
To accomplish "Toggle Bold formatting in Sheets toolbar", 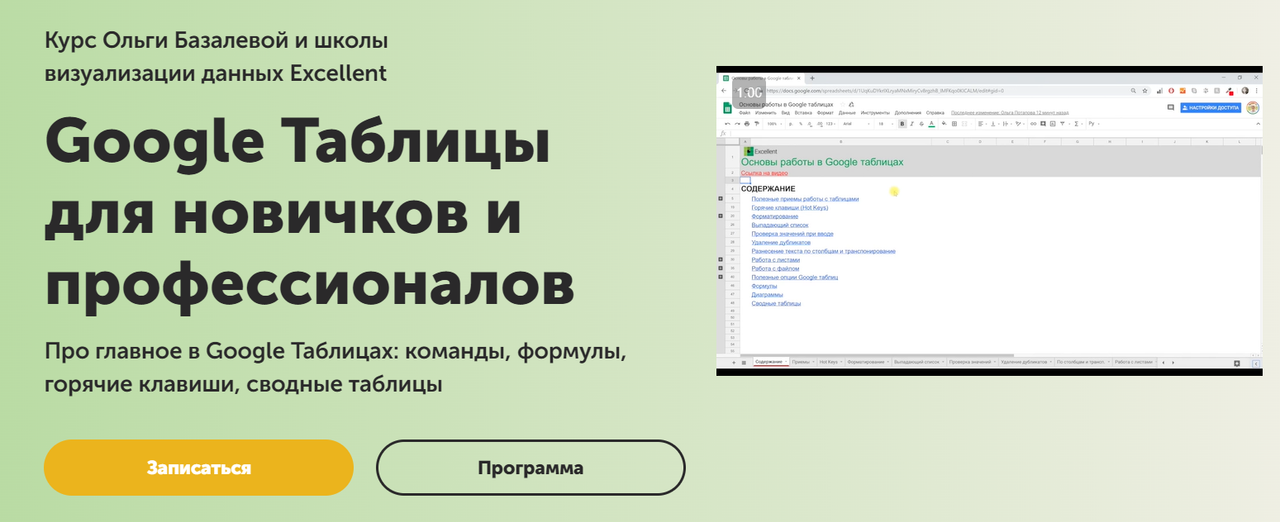I will 902,124.
